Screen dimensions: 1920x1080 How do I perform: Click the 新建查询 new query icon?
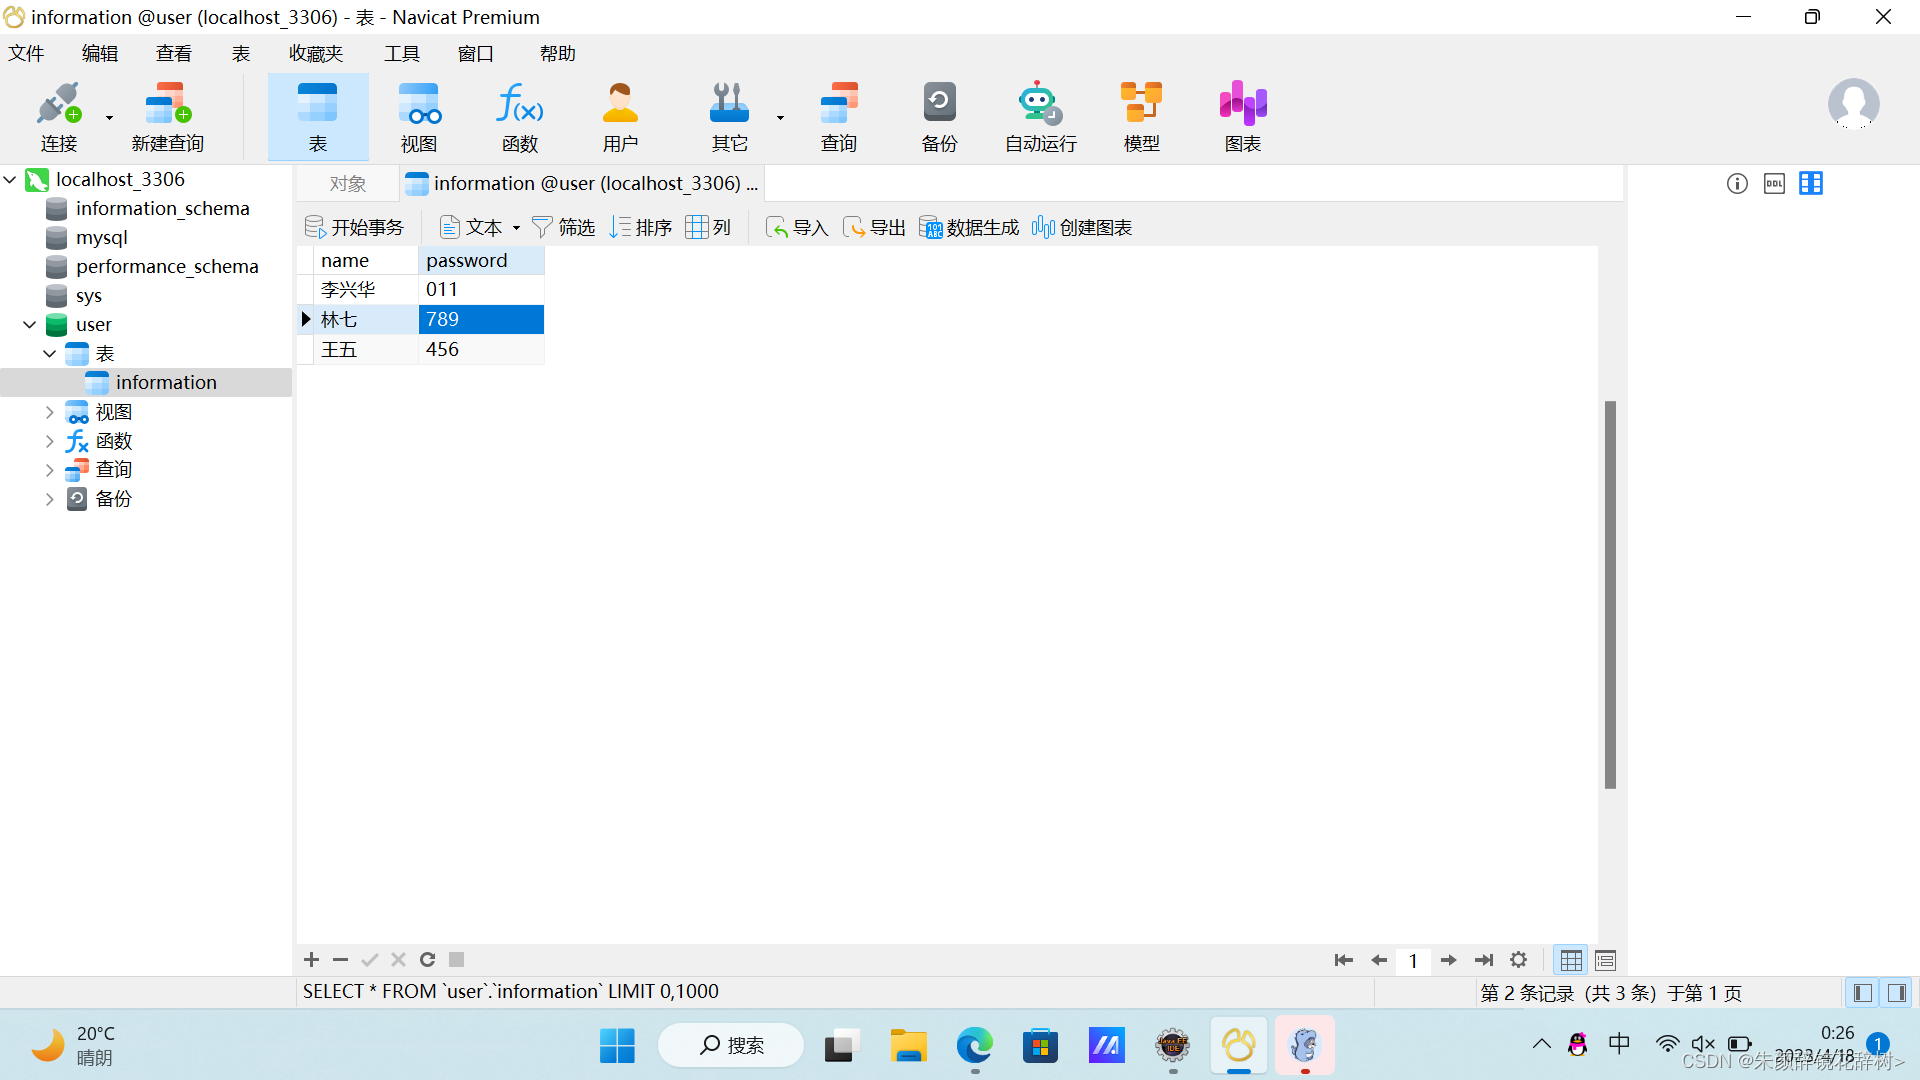(167, 116)
